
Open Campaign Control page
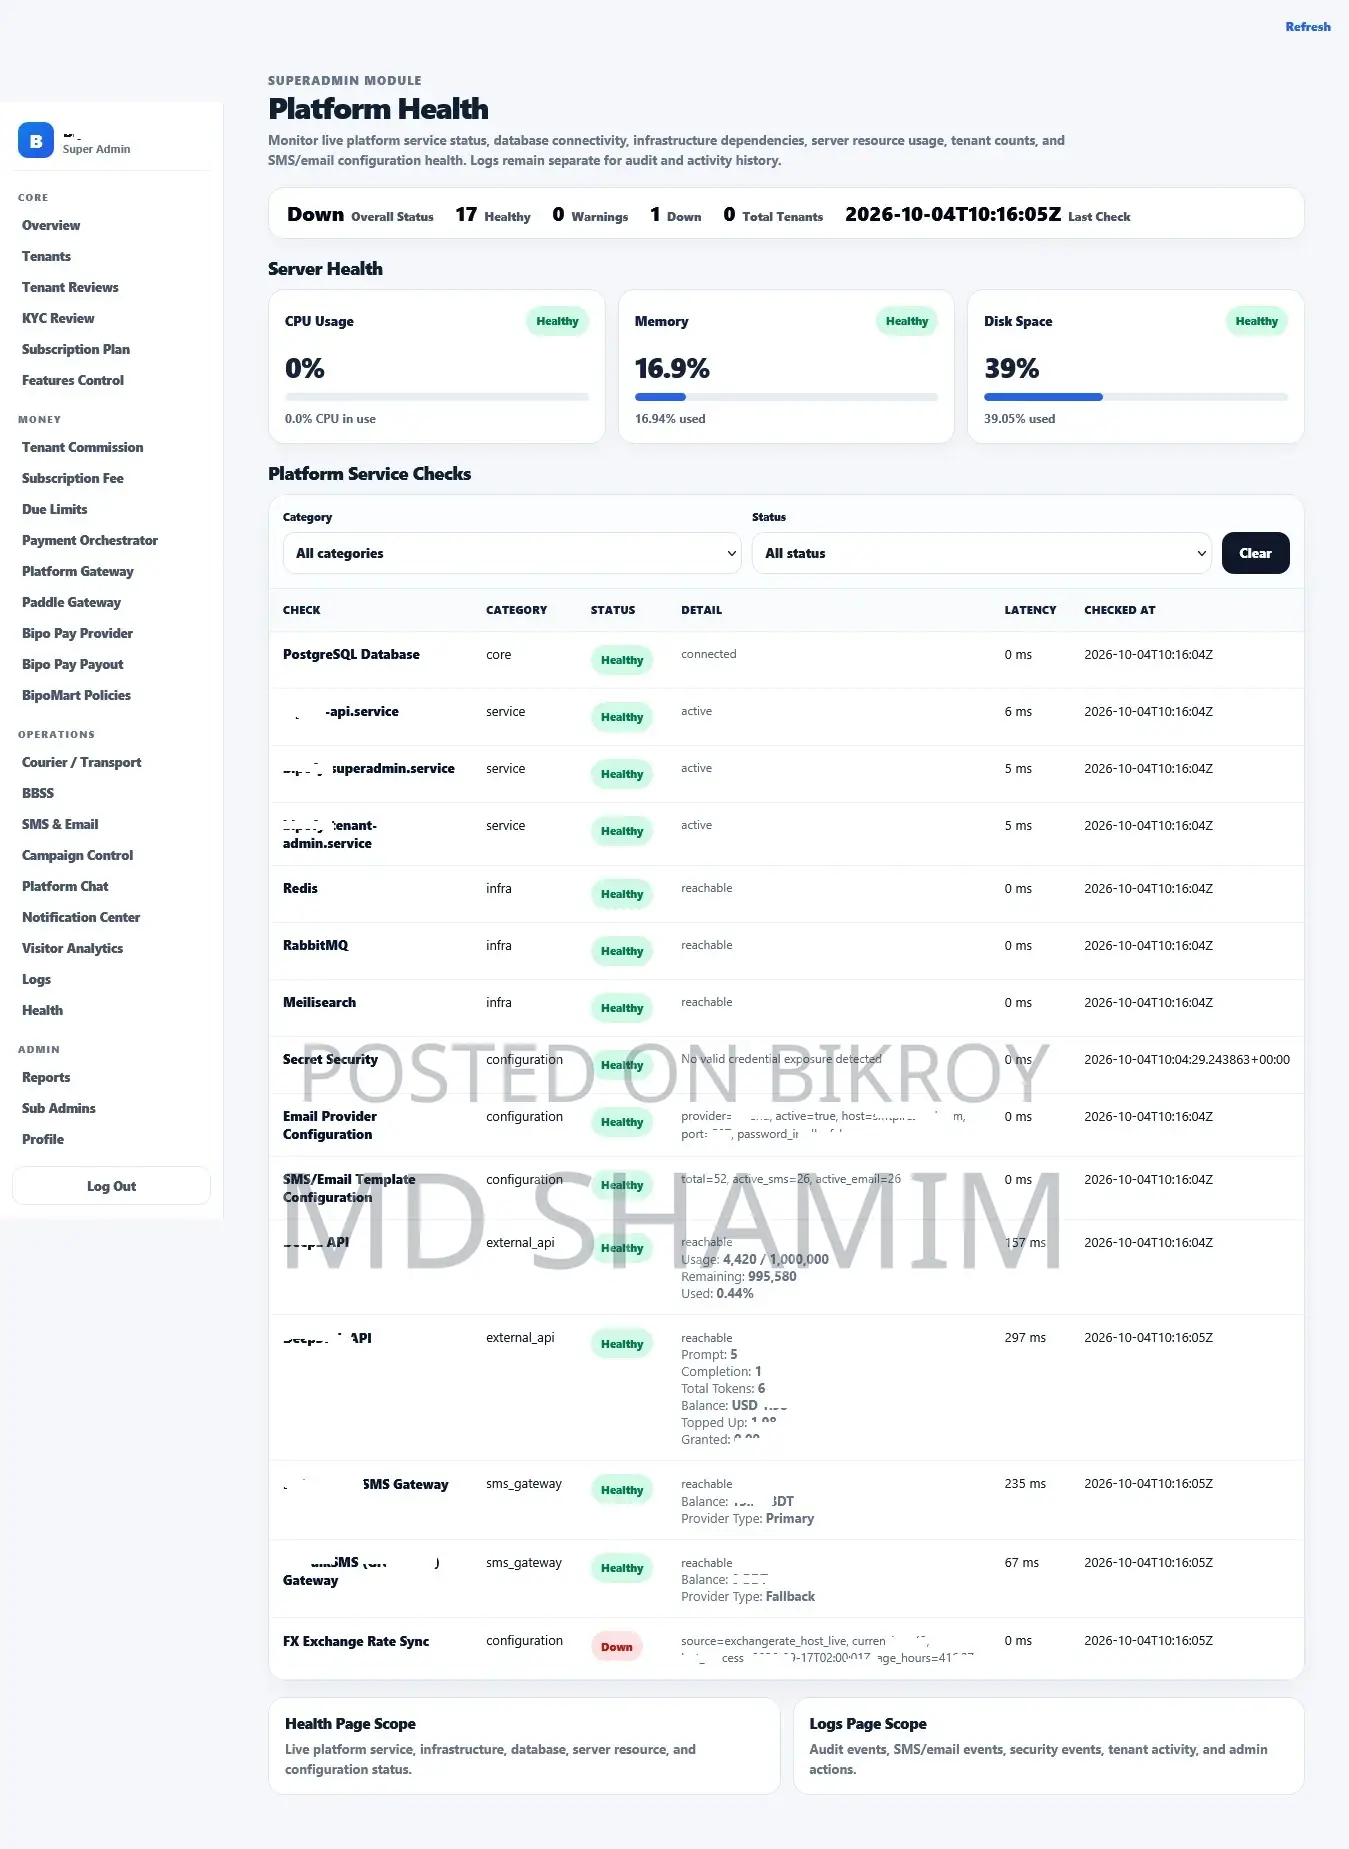77,856
